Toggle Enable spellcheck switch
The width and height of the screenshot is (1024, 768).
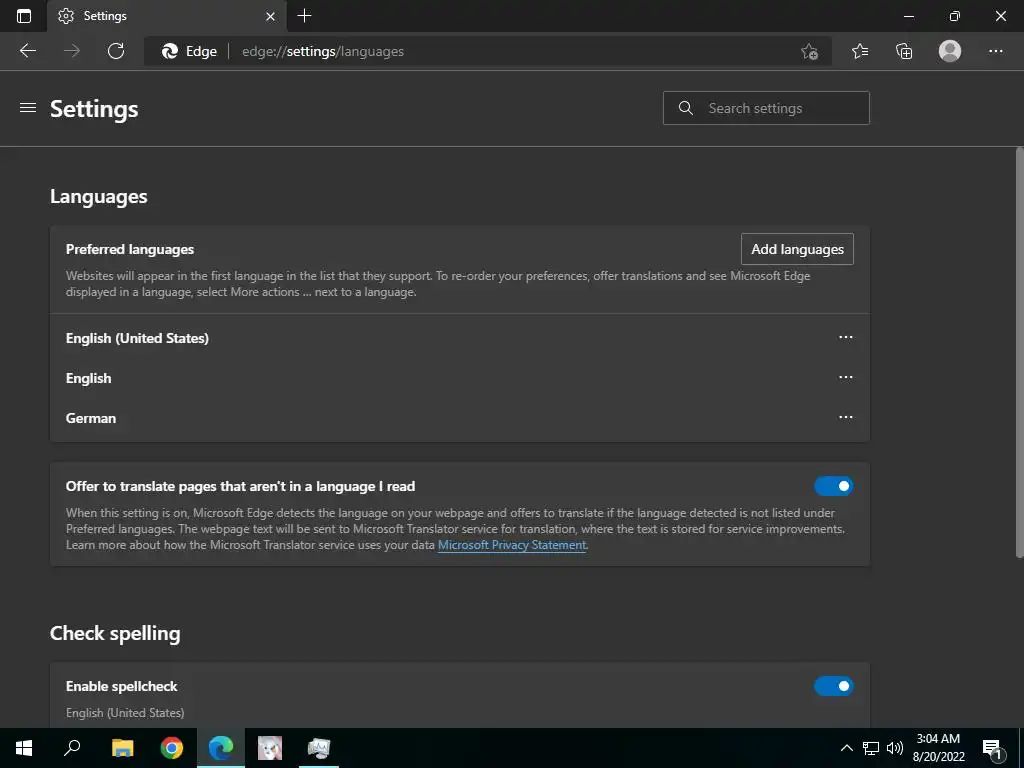833,686
